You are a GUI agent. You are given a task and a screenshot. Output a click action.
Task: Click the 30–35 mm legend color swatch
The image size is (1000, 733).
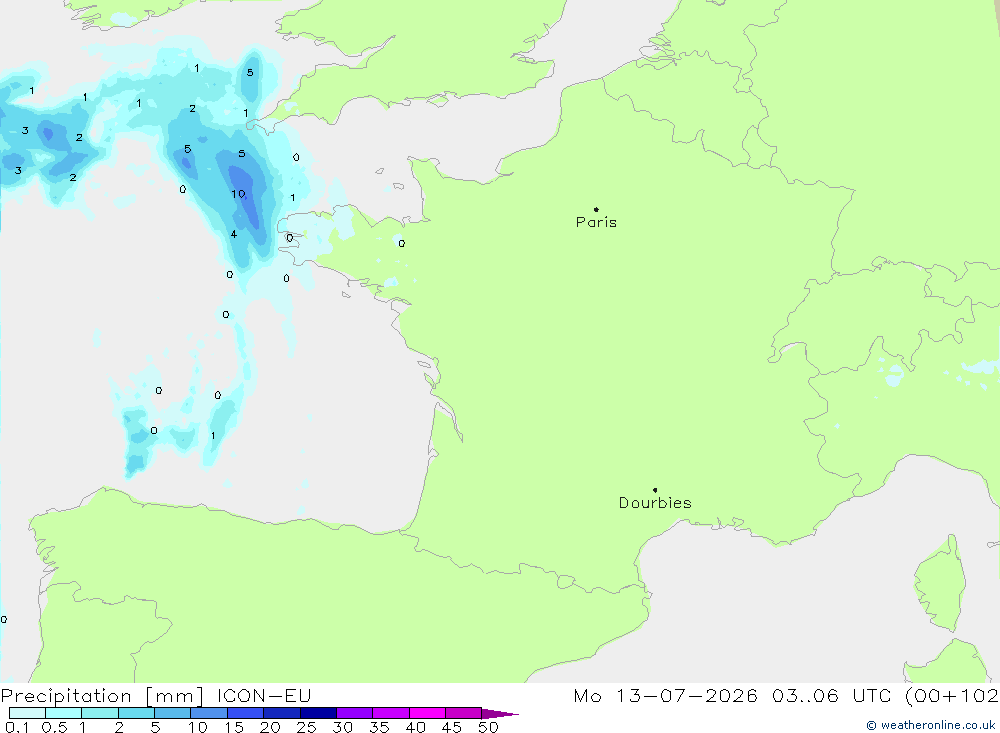tap(355, 713)
